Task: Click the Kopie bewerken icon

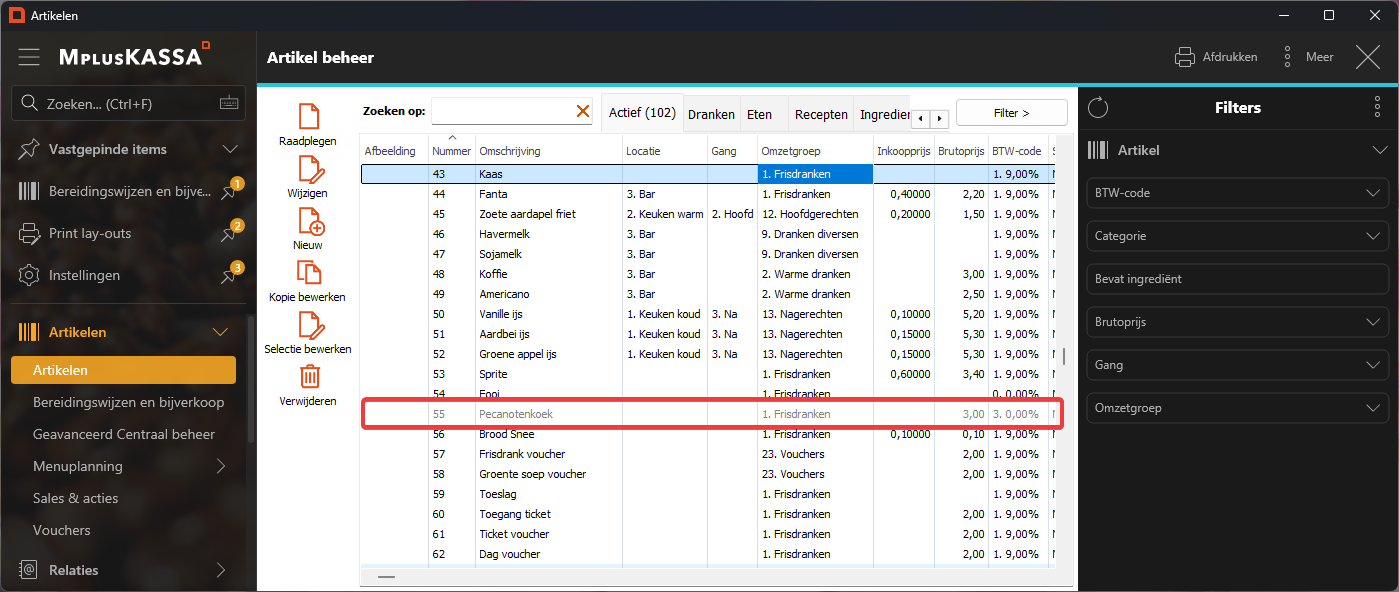Action: tap(309, 273)
